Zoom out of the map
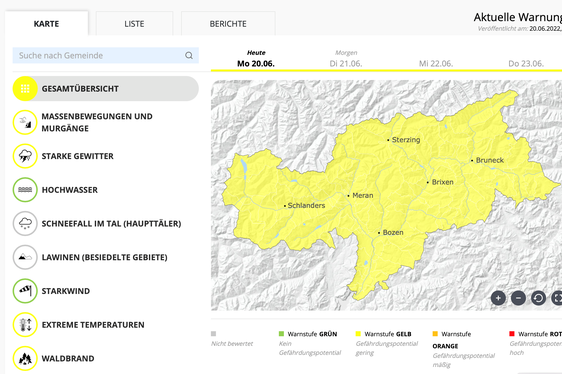 tap(518, 298)
